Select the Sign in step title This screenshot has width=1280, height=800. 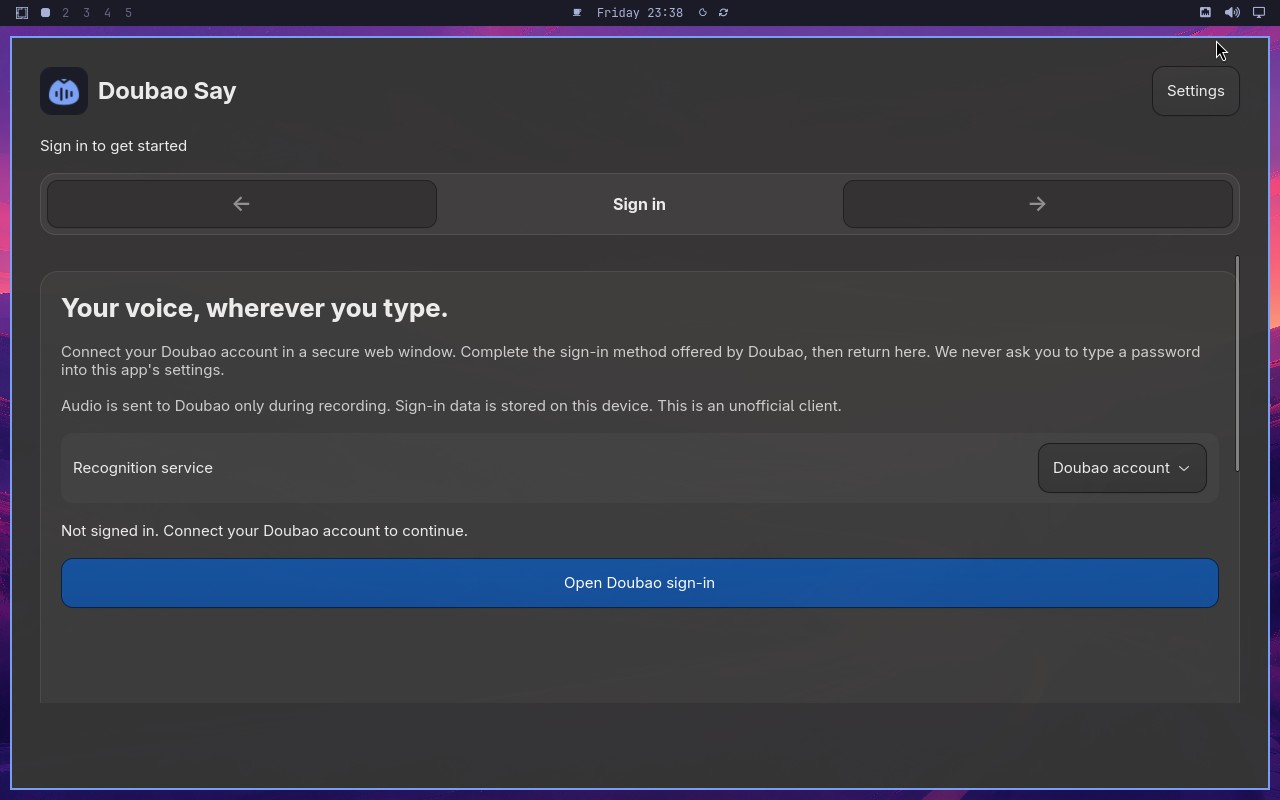click(639, 204)
